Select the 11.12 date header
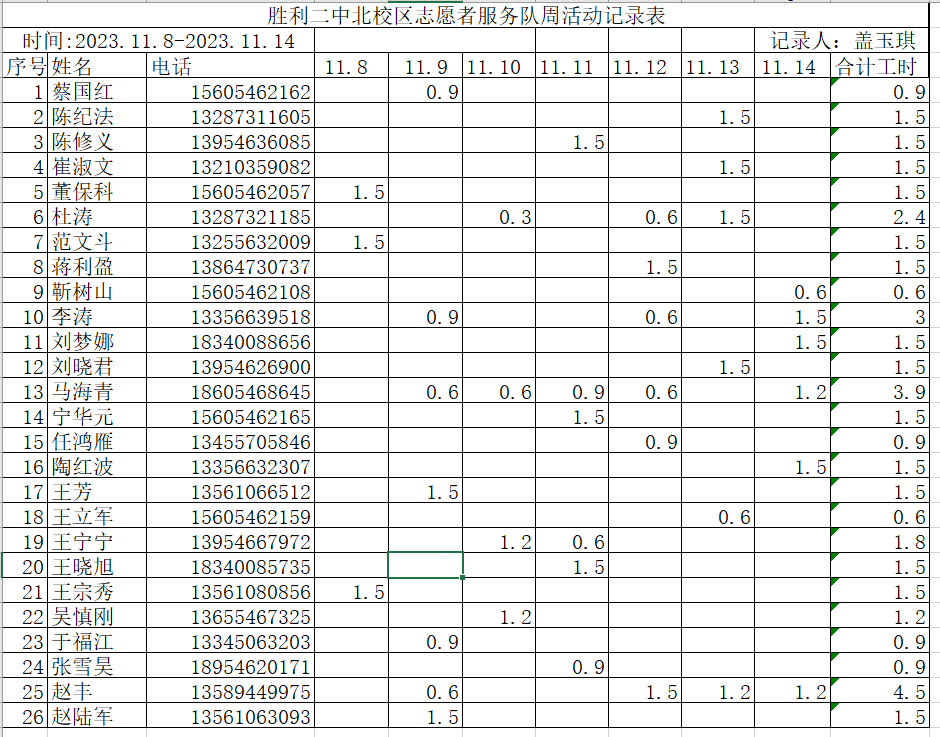The width and height of the screenshot is (940, 737). [645, 66]
